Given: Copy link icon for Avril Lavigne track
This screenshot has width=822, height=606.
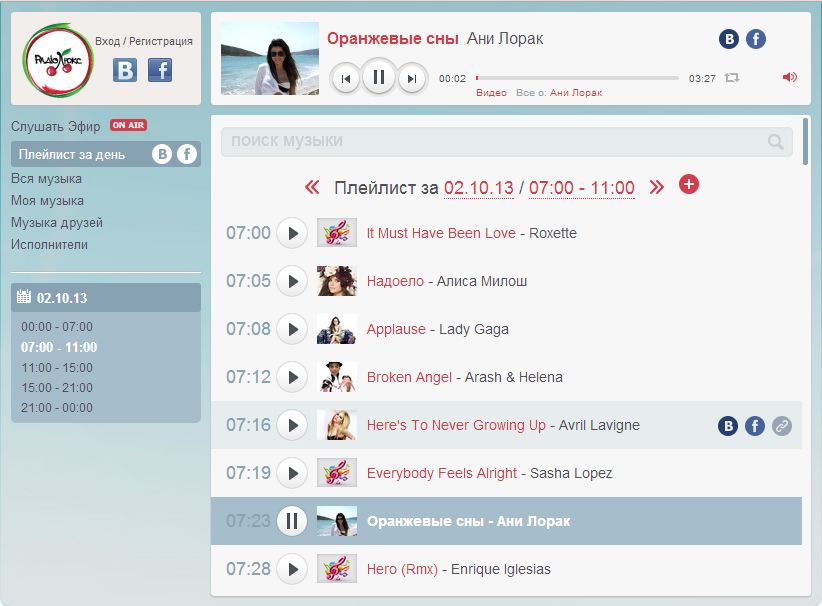Looking at the screenshot, I should 782,426.
